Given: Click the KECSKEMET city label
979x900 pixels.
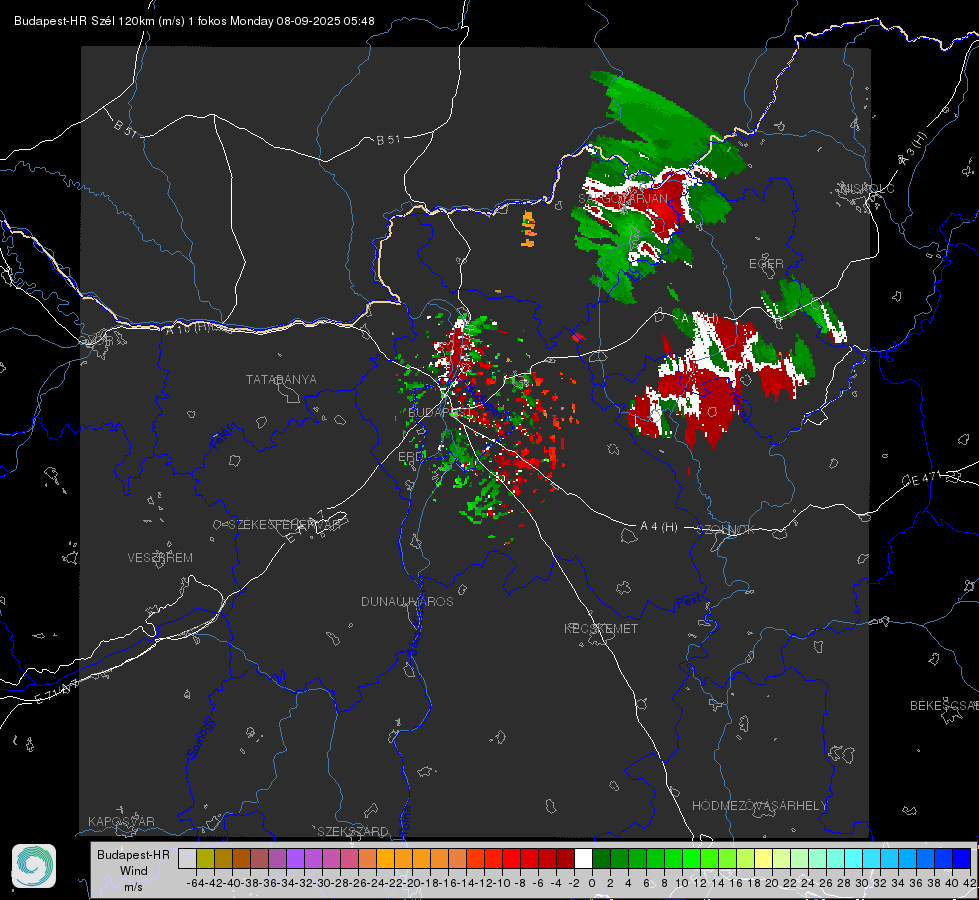Looking at the screenshot, I should click(601, 628).
